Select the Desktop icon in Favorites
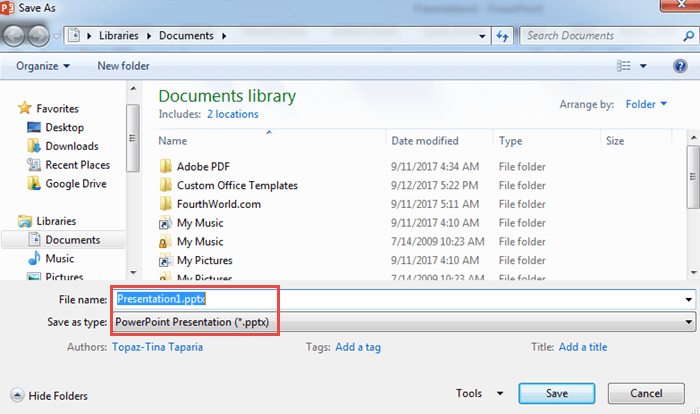The image size is (700, 414). point(34,127)
